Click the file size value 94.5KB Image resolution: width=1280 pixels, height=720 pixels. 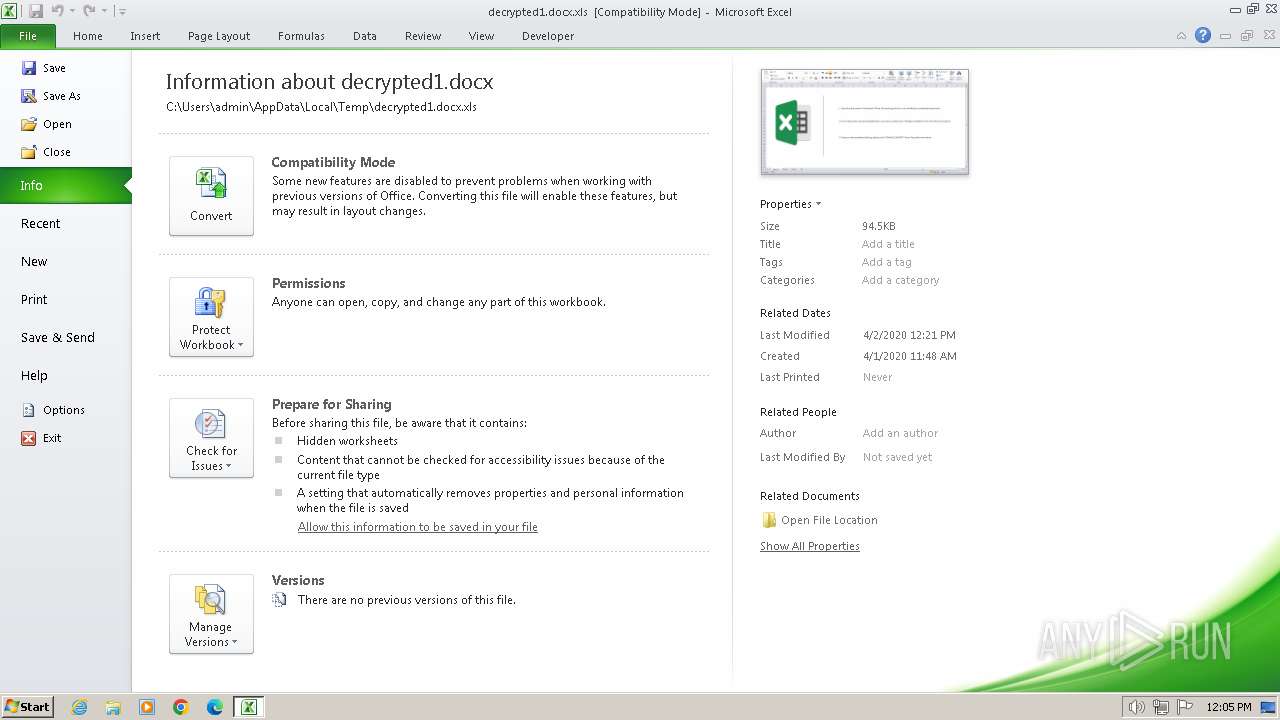tap(879, 226)
